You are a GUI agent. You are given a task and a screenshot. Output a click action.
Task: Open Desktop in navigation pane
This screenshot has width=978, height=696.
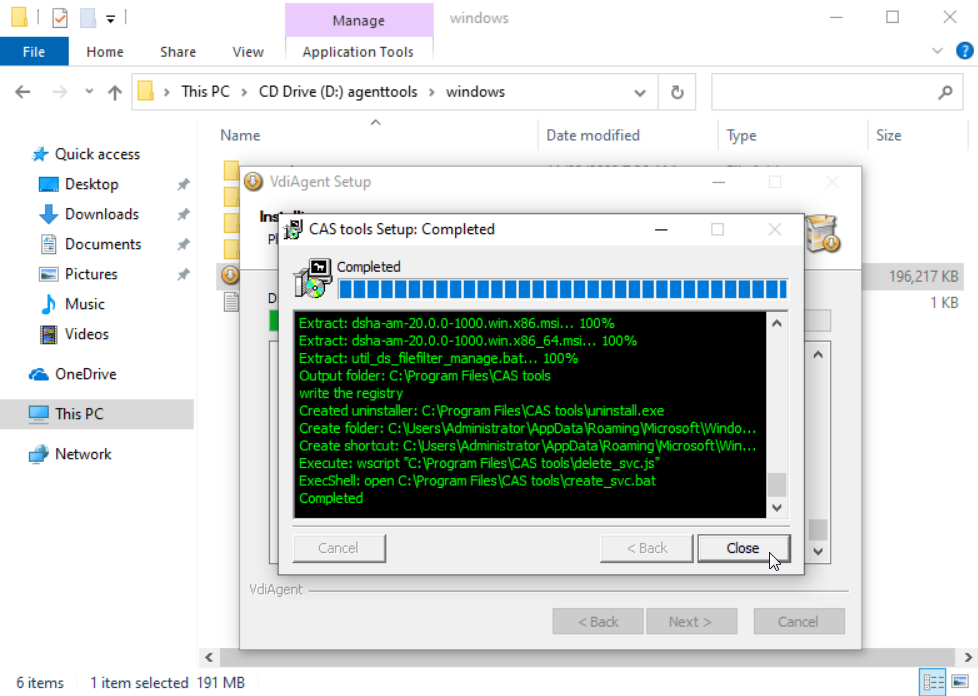92,184
